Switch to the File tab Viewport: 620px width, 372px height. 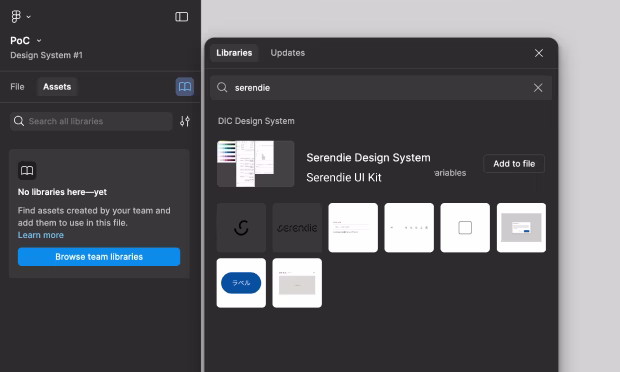coord(17,87)
